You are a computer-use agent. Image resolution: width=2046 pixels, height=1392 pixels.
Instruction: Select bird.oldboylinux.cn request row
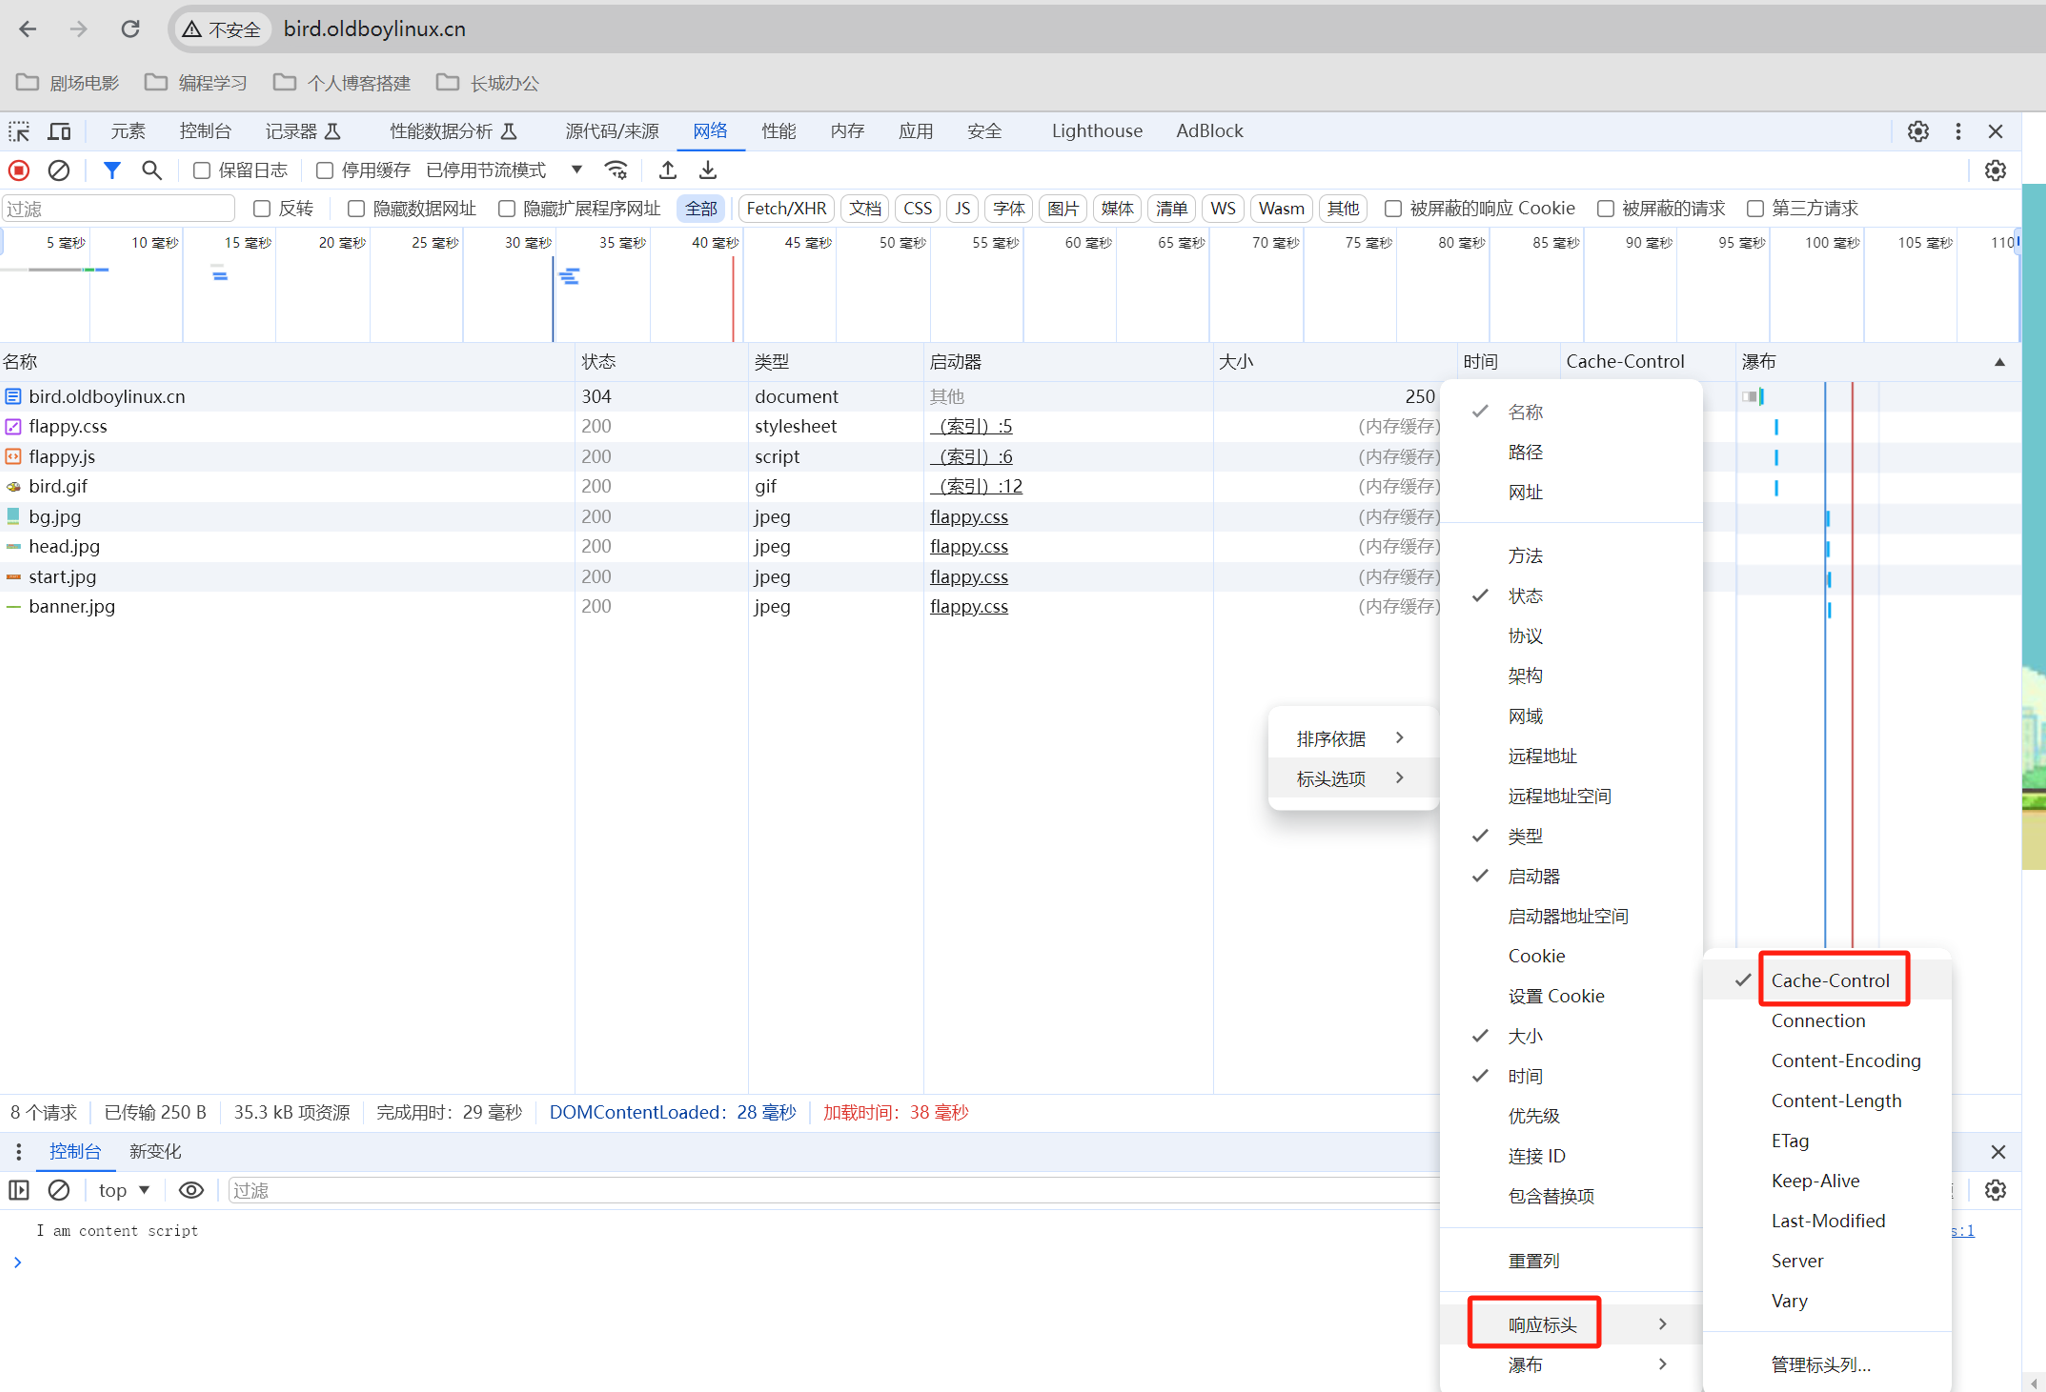click(x=720, y=396)
